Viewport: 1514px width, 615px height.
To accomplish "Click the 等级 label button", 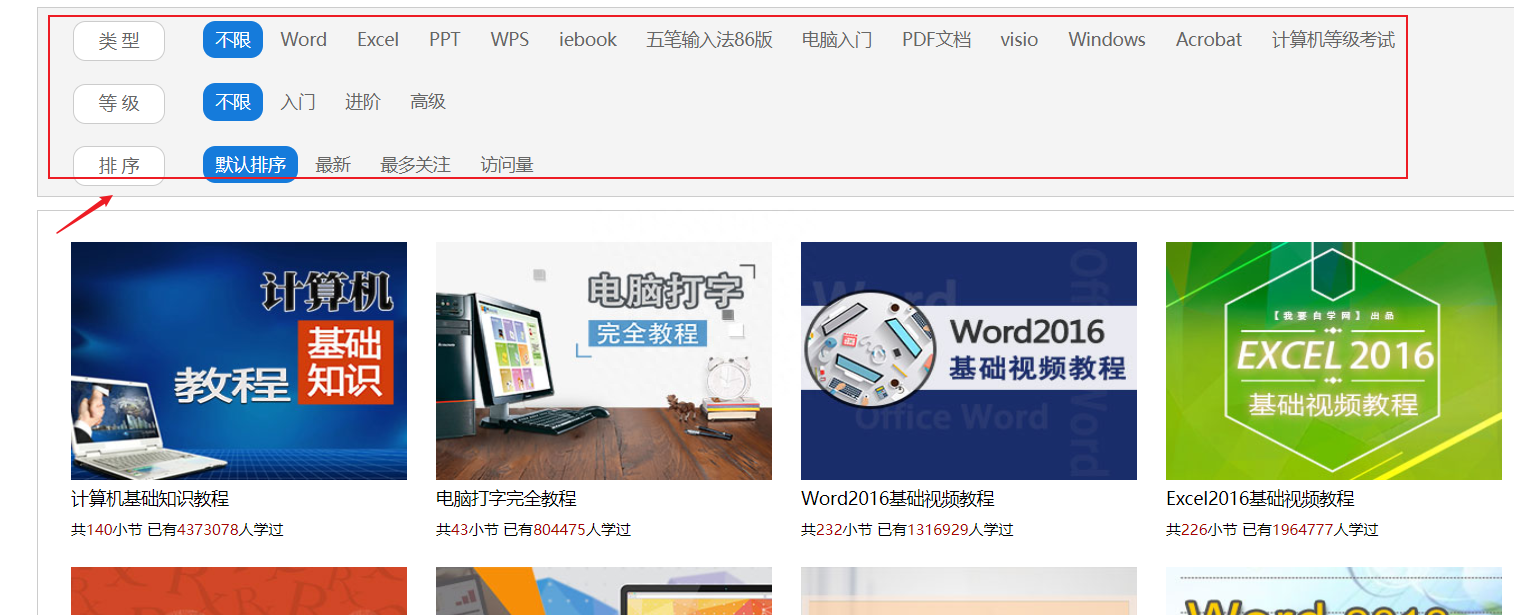I will coord(119,103).
